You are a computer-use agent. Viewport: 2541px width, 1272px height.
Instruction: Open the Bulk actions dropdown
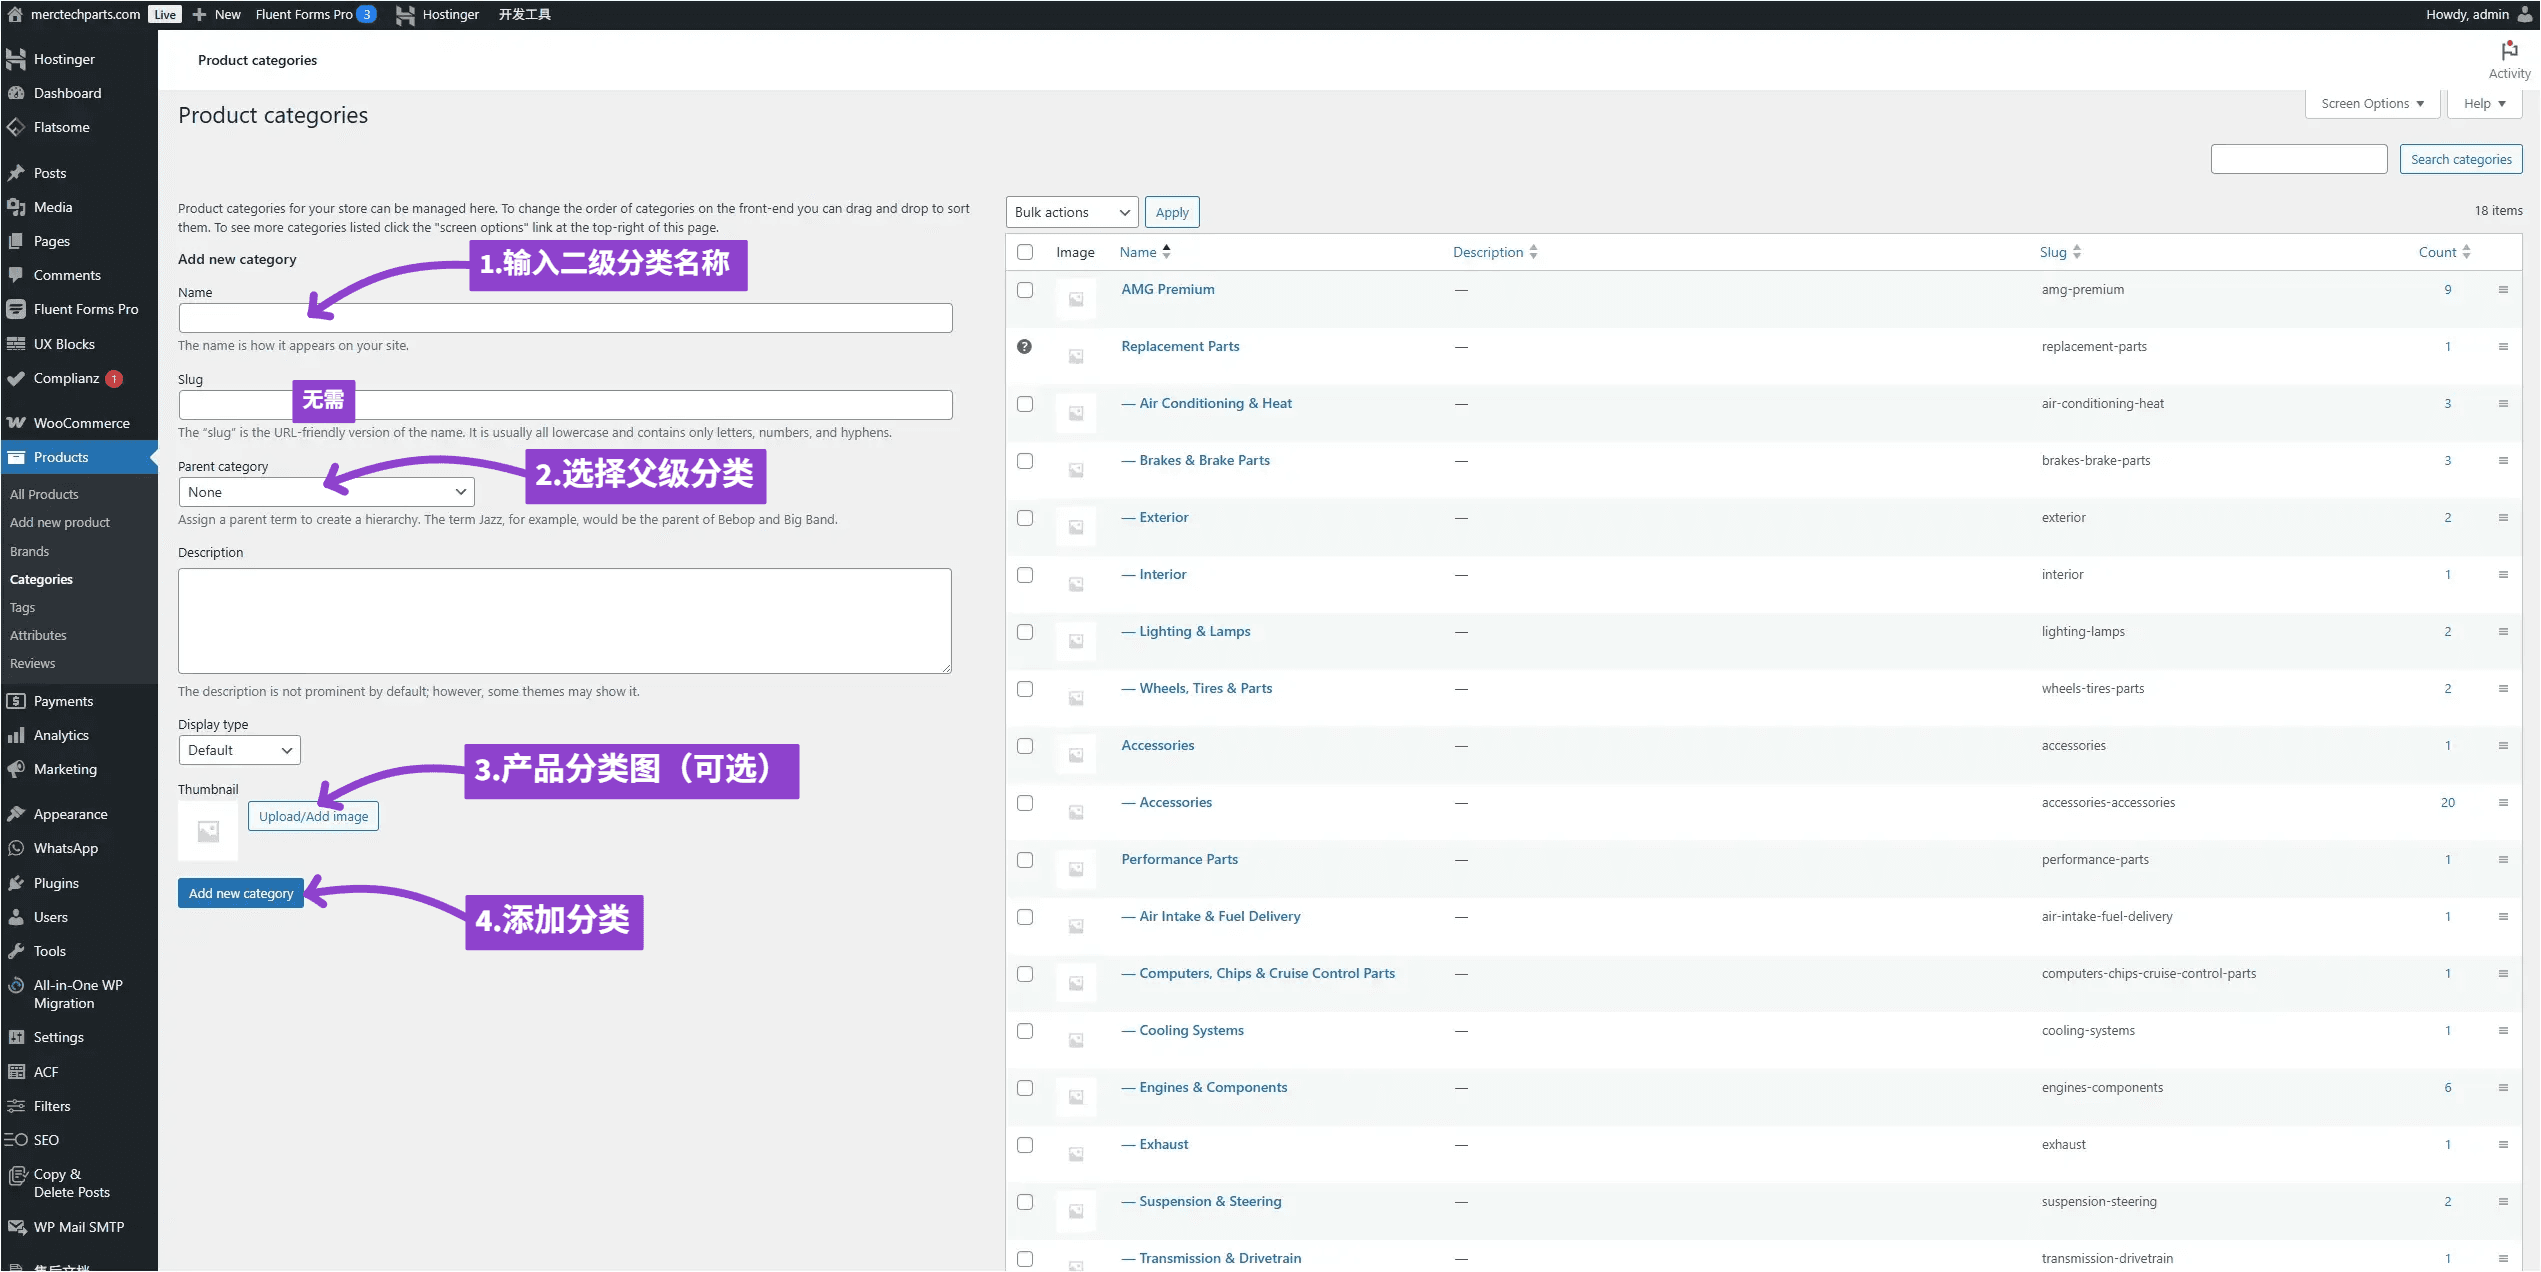[1071, 212]
